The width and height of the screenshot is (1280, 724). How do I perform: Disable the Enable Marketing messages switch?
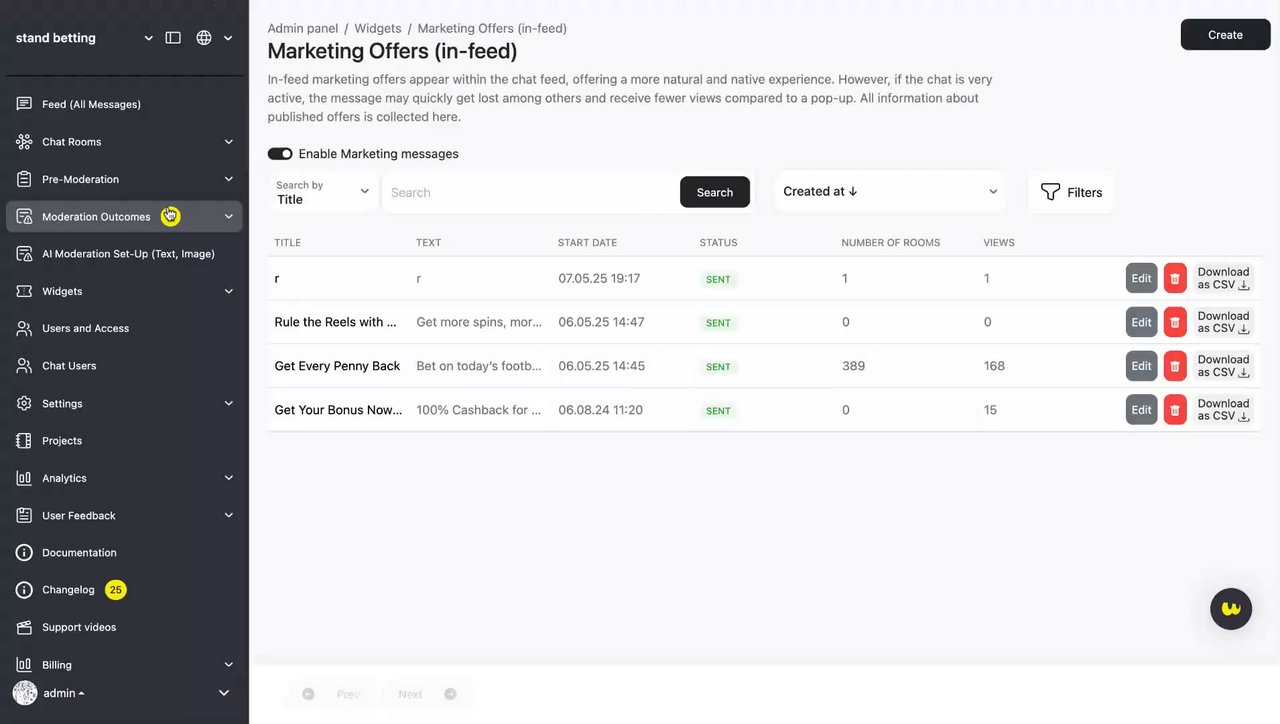[280, 154]
